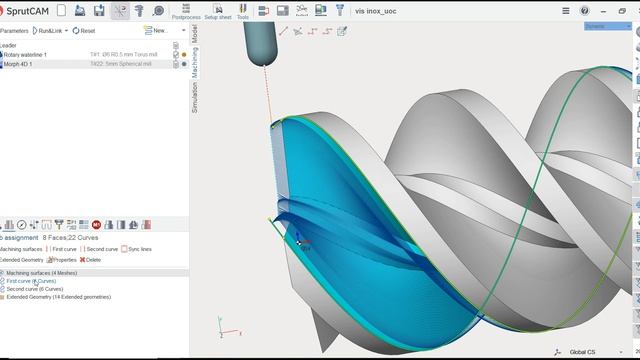Open the hamburger main menu
The image size is (640, 360).
coord(566,11)
